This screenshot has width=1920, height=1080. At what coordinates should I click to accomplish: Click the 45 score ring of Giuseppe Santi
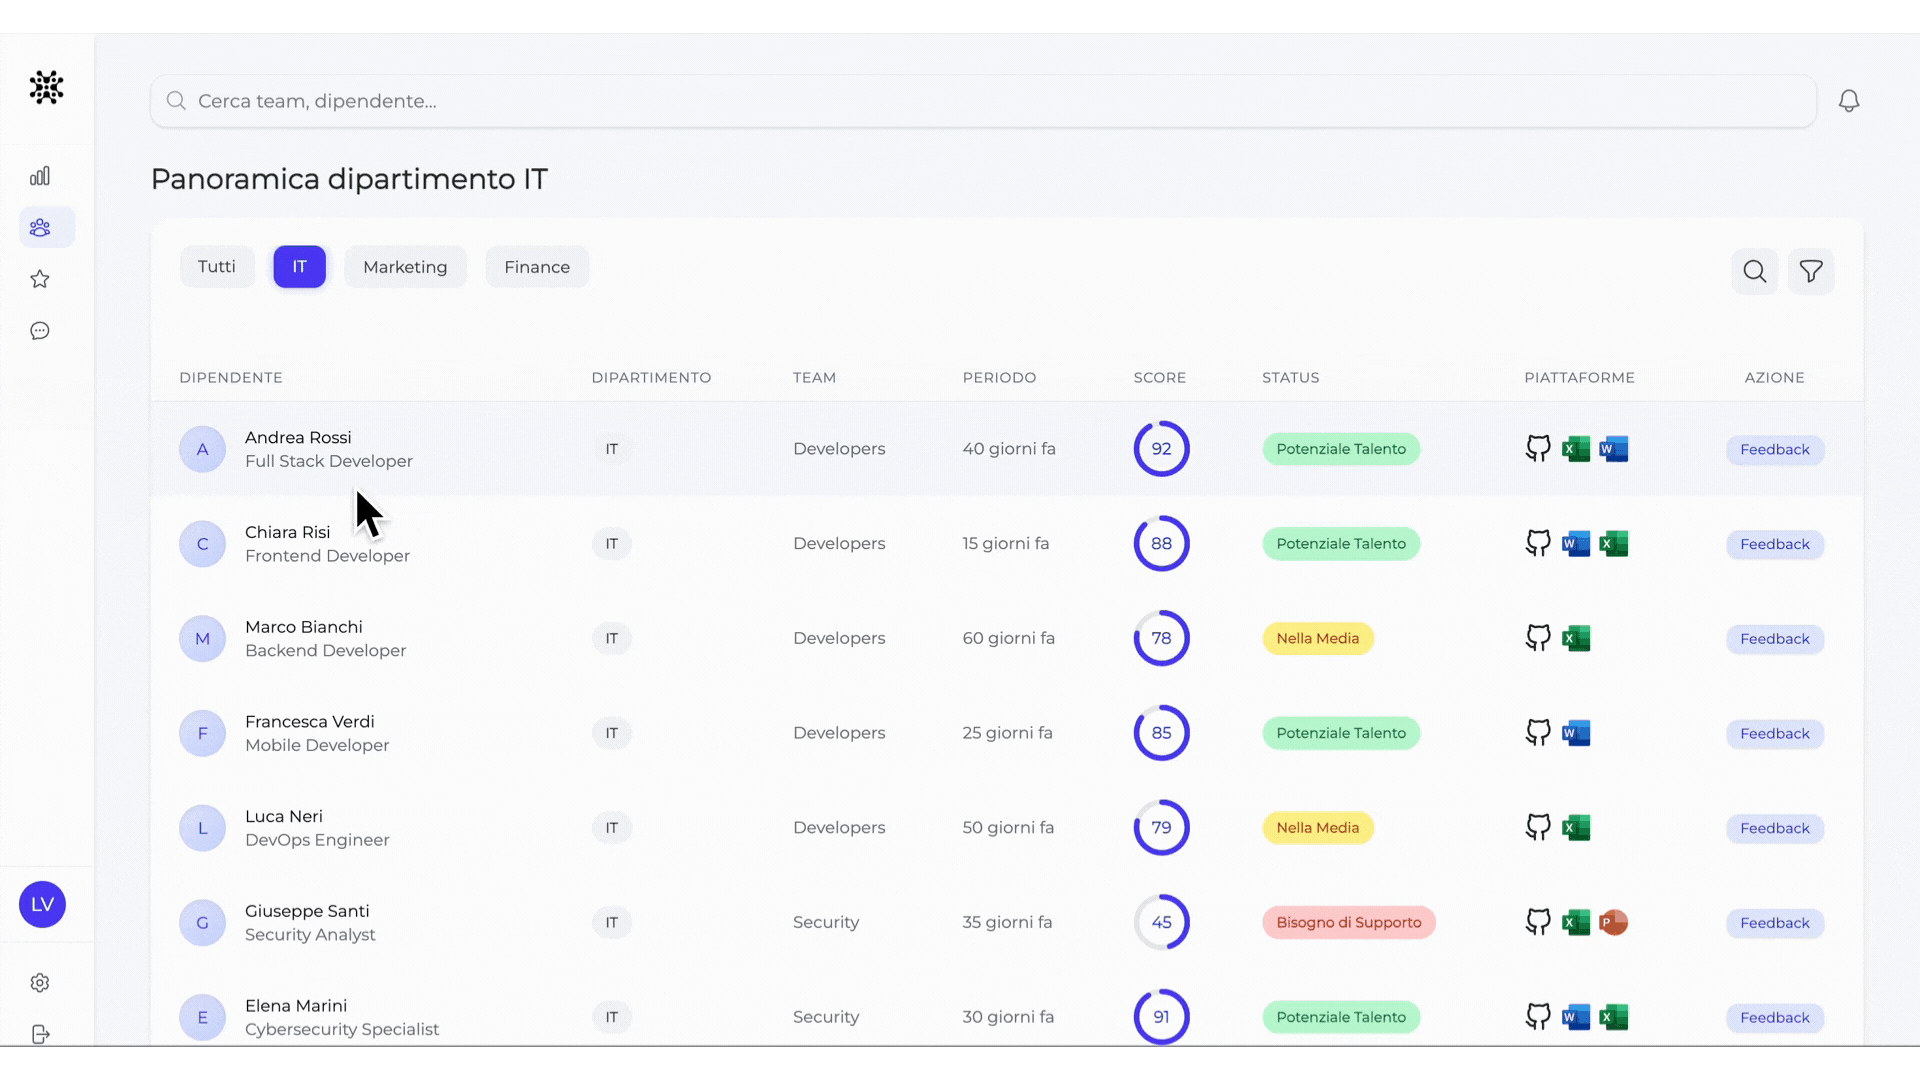point(1161,922)
